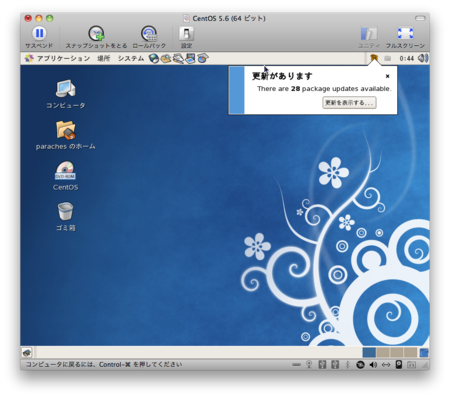Click the gray tray icon beside the clock
The image size is (450, 398).
click(387, 59)
